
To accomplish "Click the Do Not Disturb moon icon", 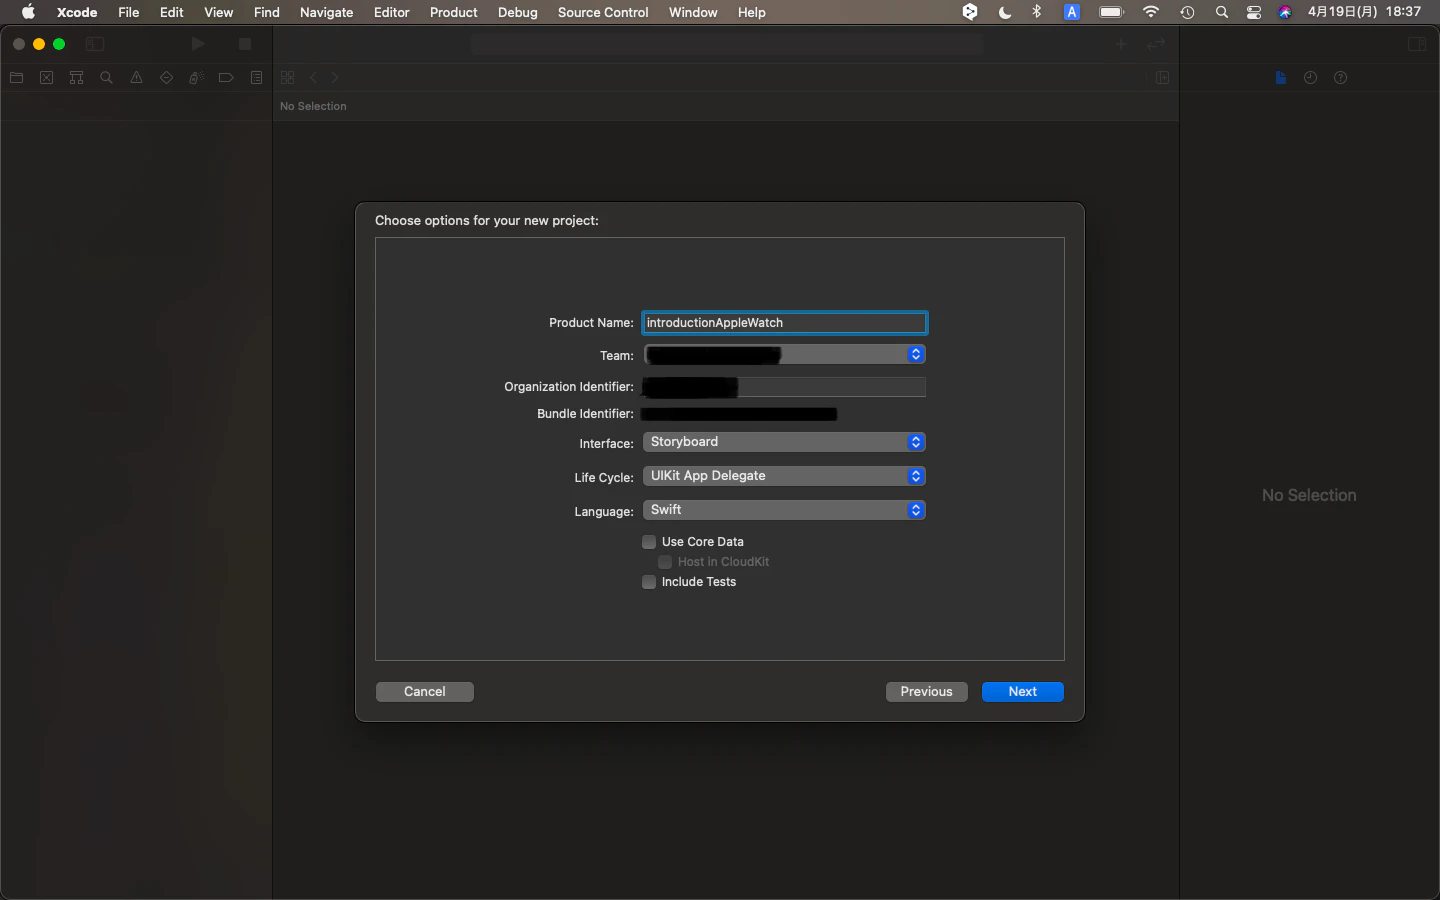I will pos(1005,12).
